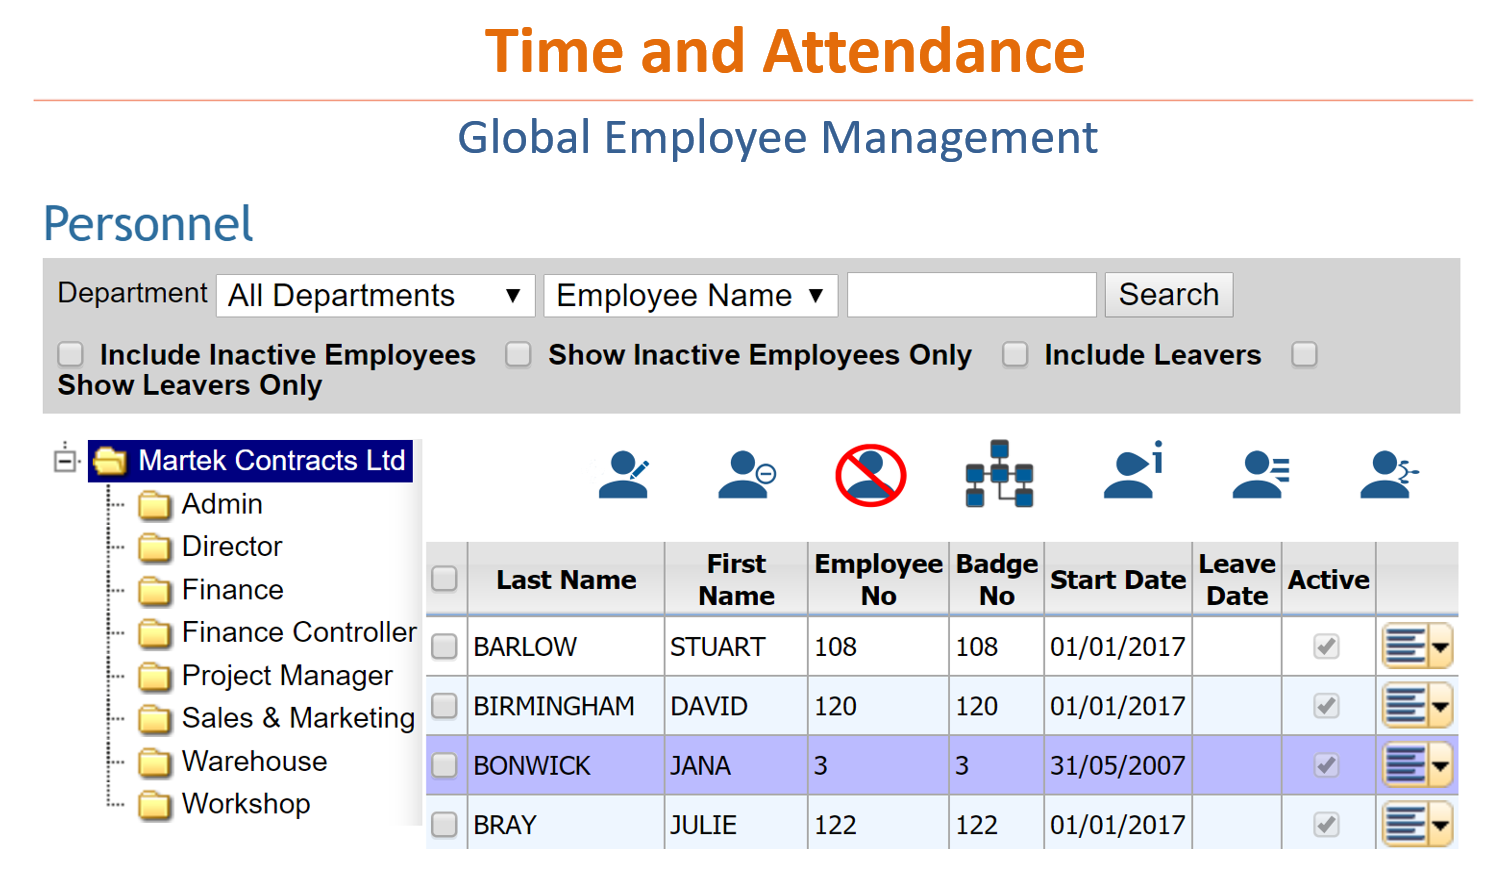Tick the checkbox on the BONWICK row

[445, 764]
